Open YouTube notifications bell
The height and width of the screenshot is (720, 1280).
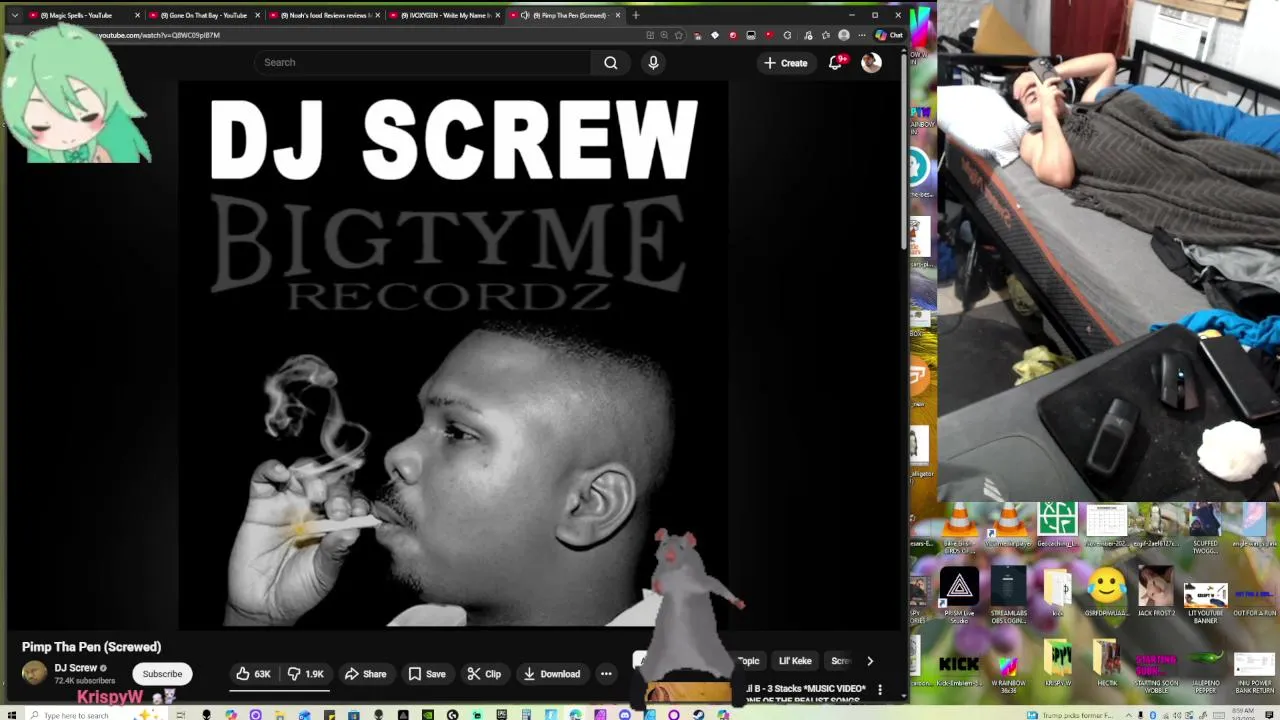click(x=836, y=63)
